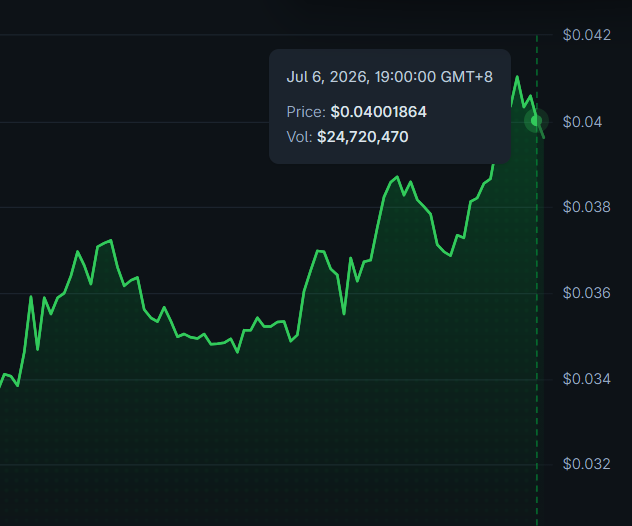Click the tooltip volume $24,720,470
This screenshot has width=632, height=526.
point(363,137)
